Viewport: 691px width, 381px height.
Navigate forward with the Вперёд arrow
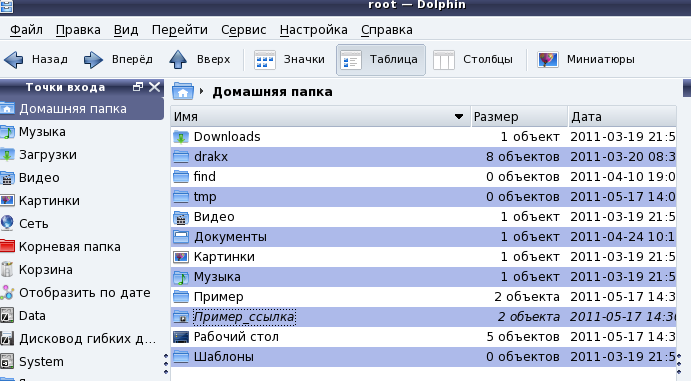pos(118,59)
